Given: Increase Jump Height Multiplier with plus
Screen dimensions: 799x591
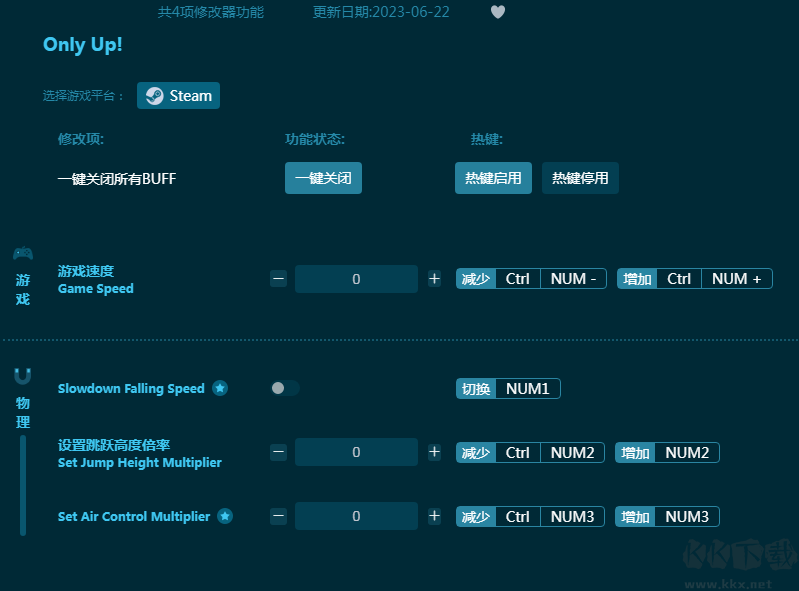Looking at the screenshot, I should [x=434, y=452].
